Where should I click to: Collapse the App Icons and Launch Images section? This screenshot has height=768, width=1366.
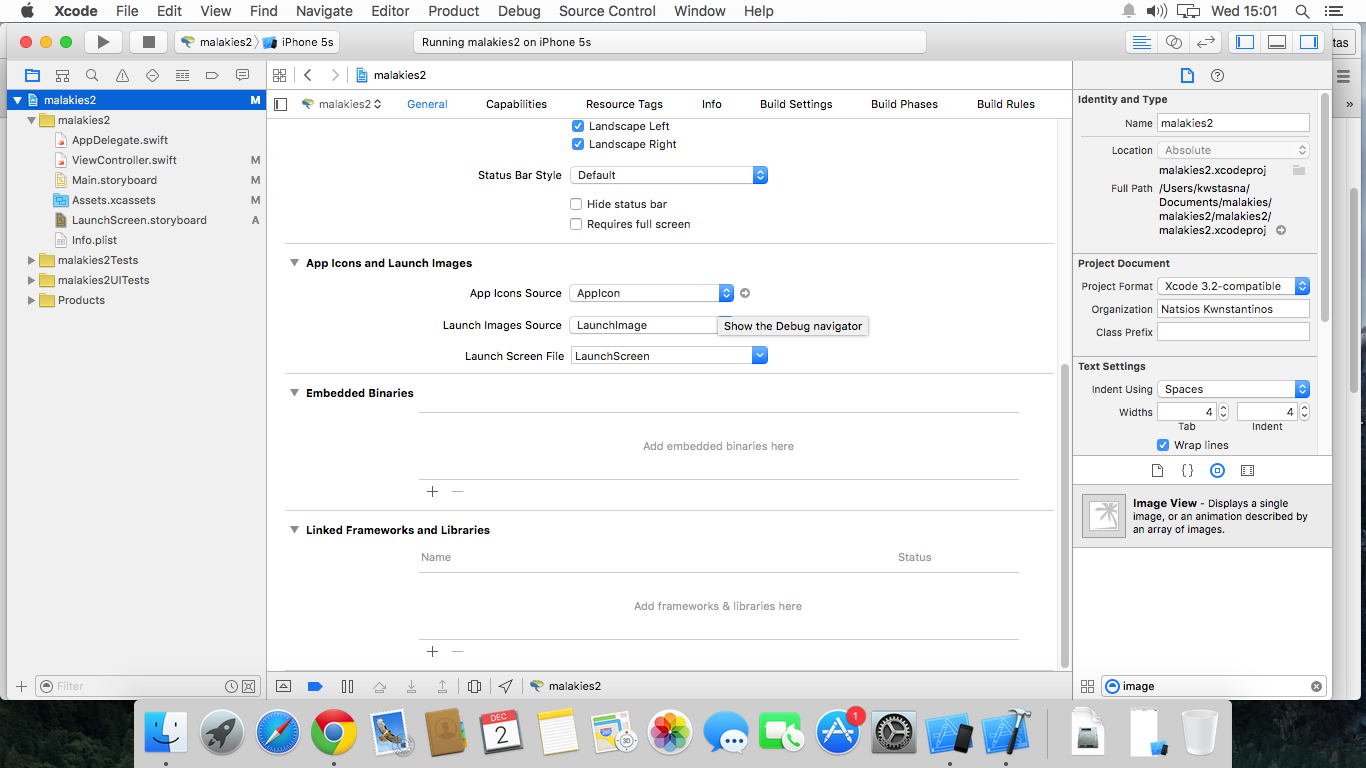pos(294,263)
